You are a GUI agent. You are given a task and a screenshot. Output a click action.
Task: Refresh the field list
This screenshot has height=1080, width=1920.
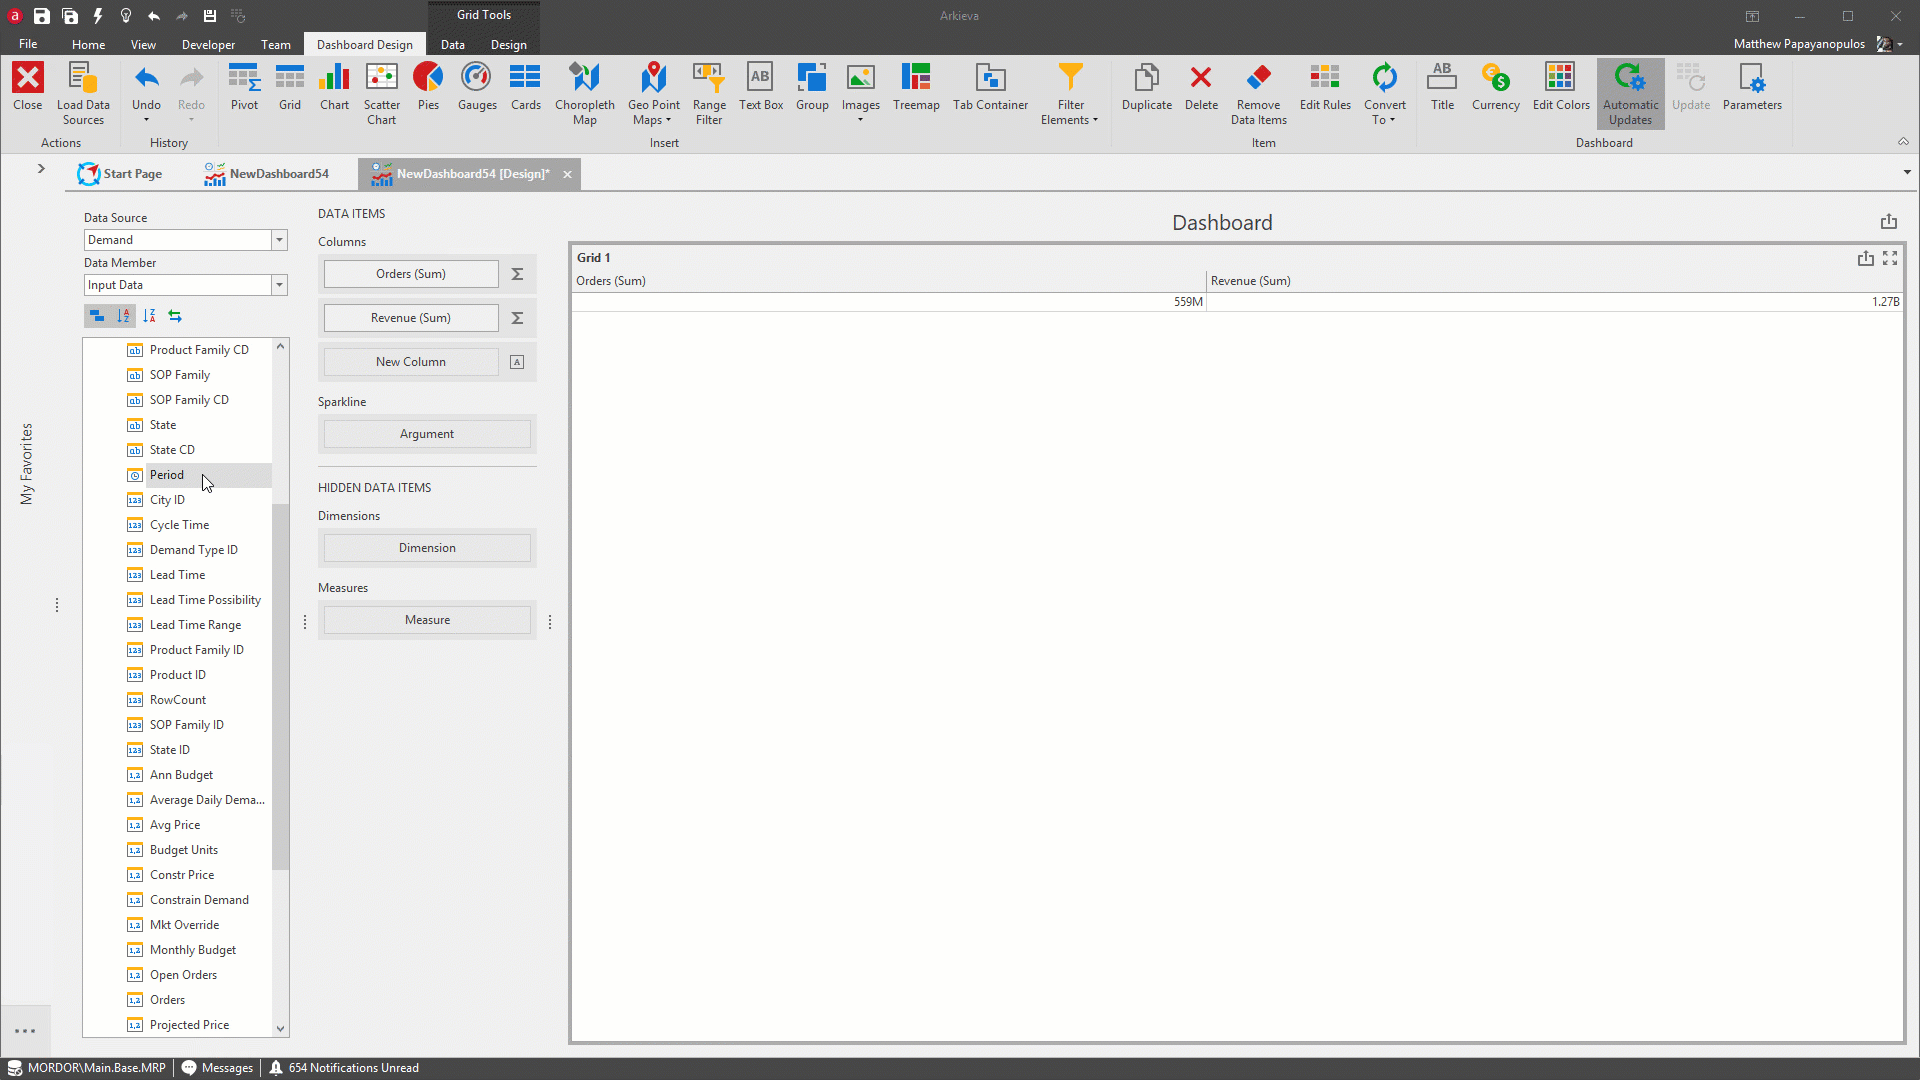point(175,316)
